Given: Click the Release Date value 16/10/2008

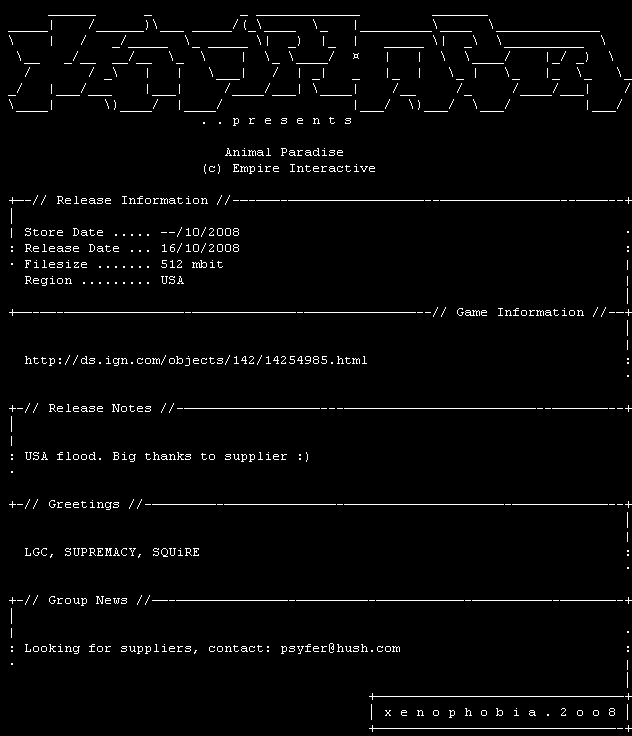Looking at the screenshot, I should (200, 248).
